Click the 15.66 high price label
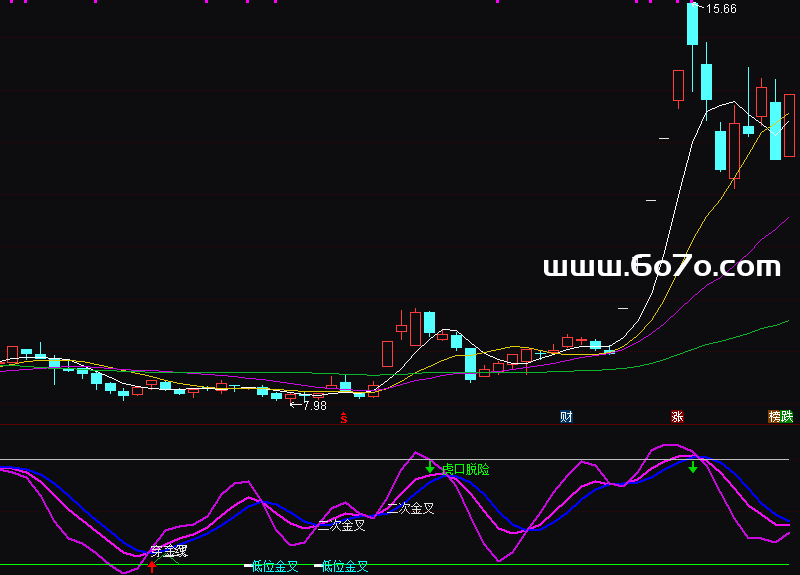Screen dimensions: 800x575 (x=720, y=9)
